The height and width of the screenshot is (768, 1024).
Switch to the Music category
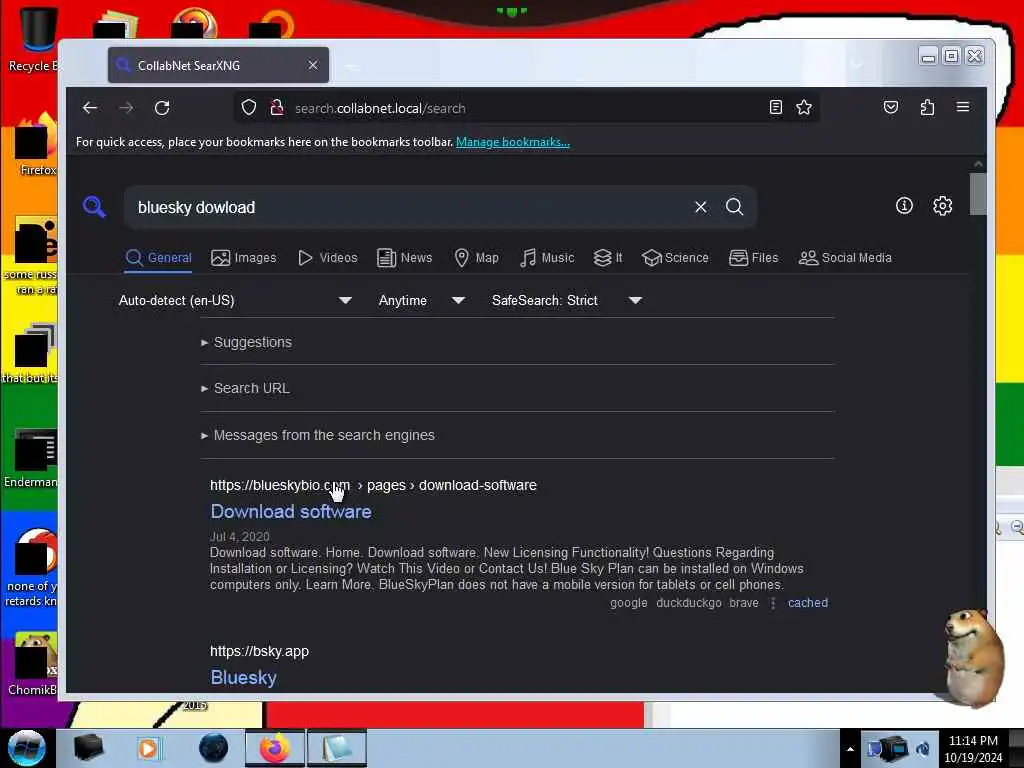[547, 258]
